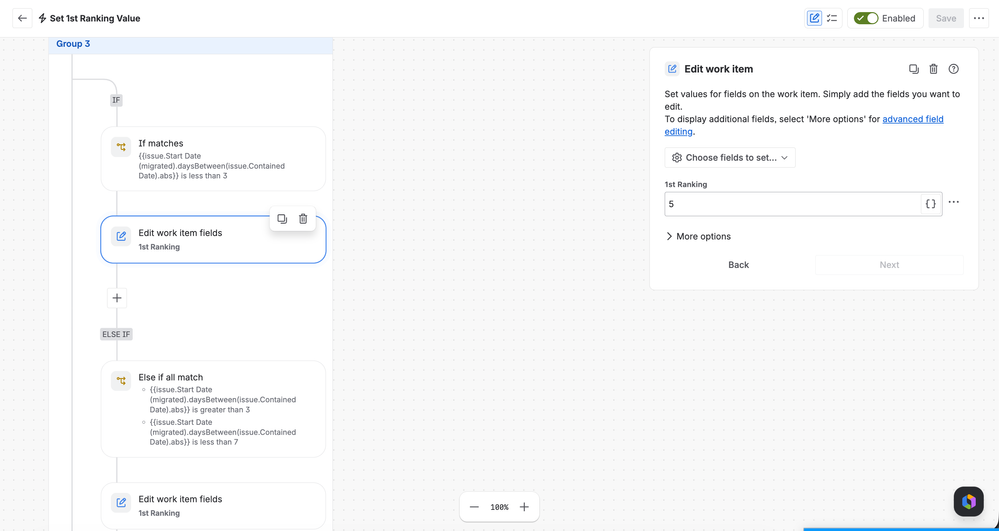999x531 pixels.
Task: Open the audit log checklist view icon
Action: (x=832, y=18)
